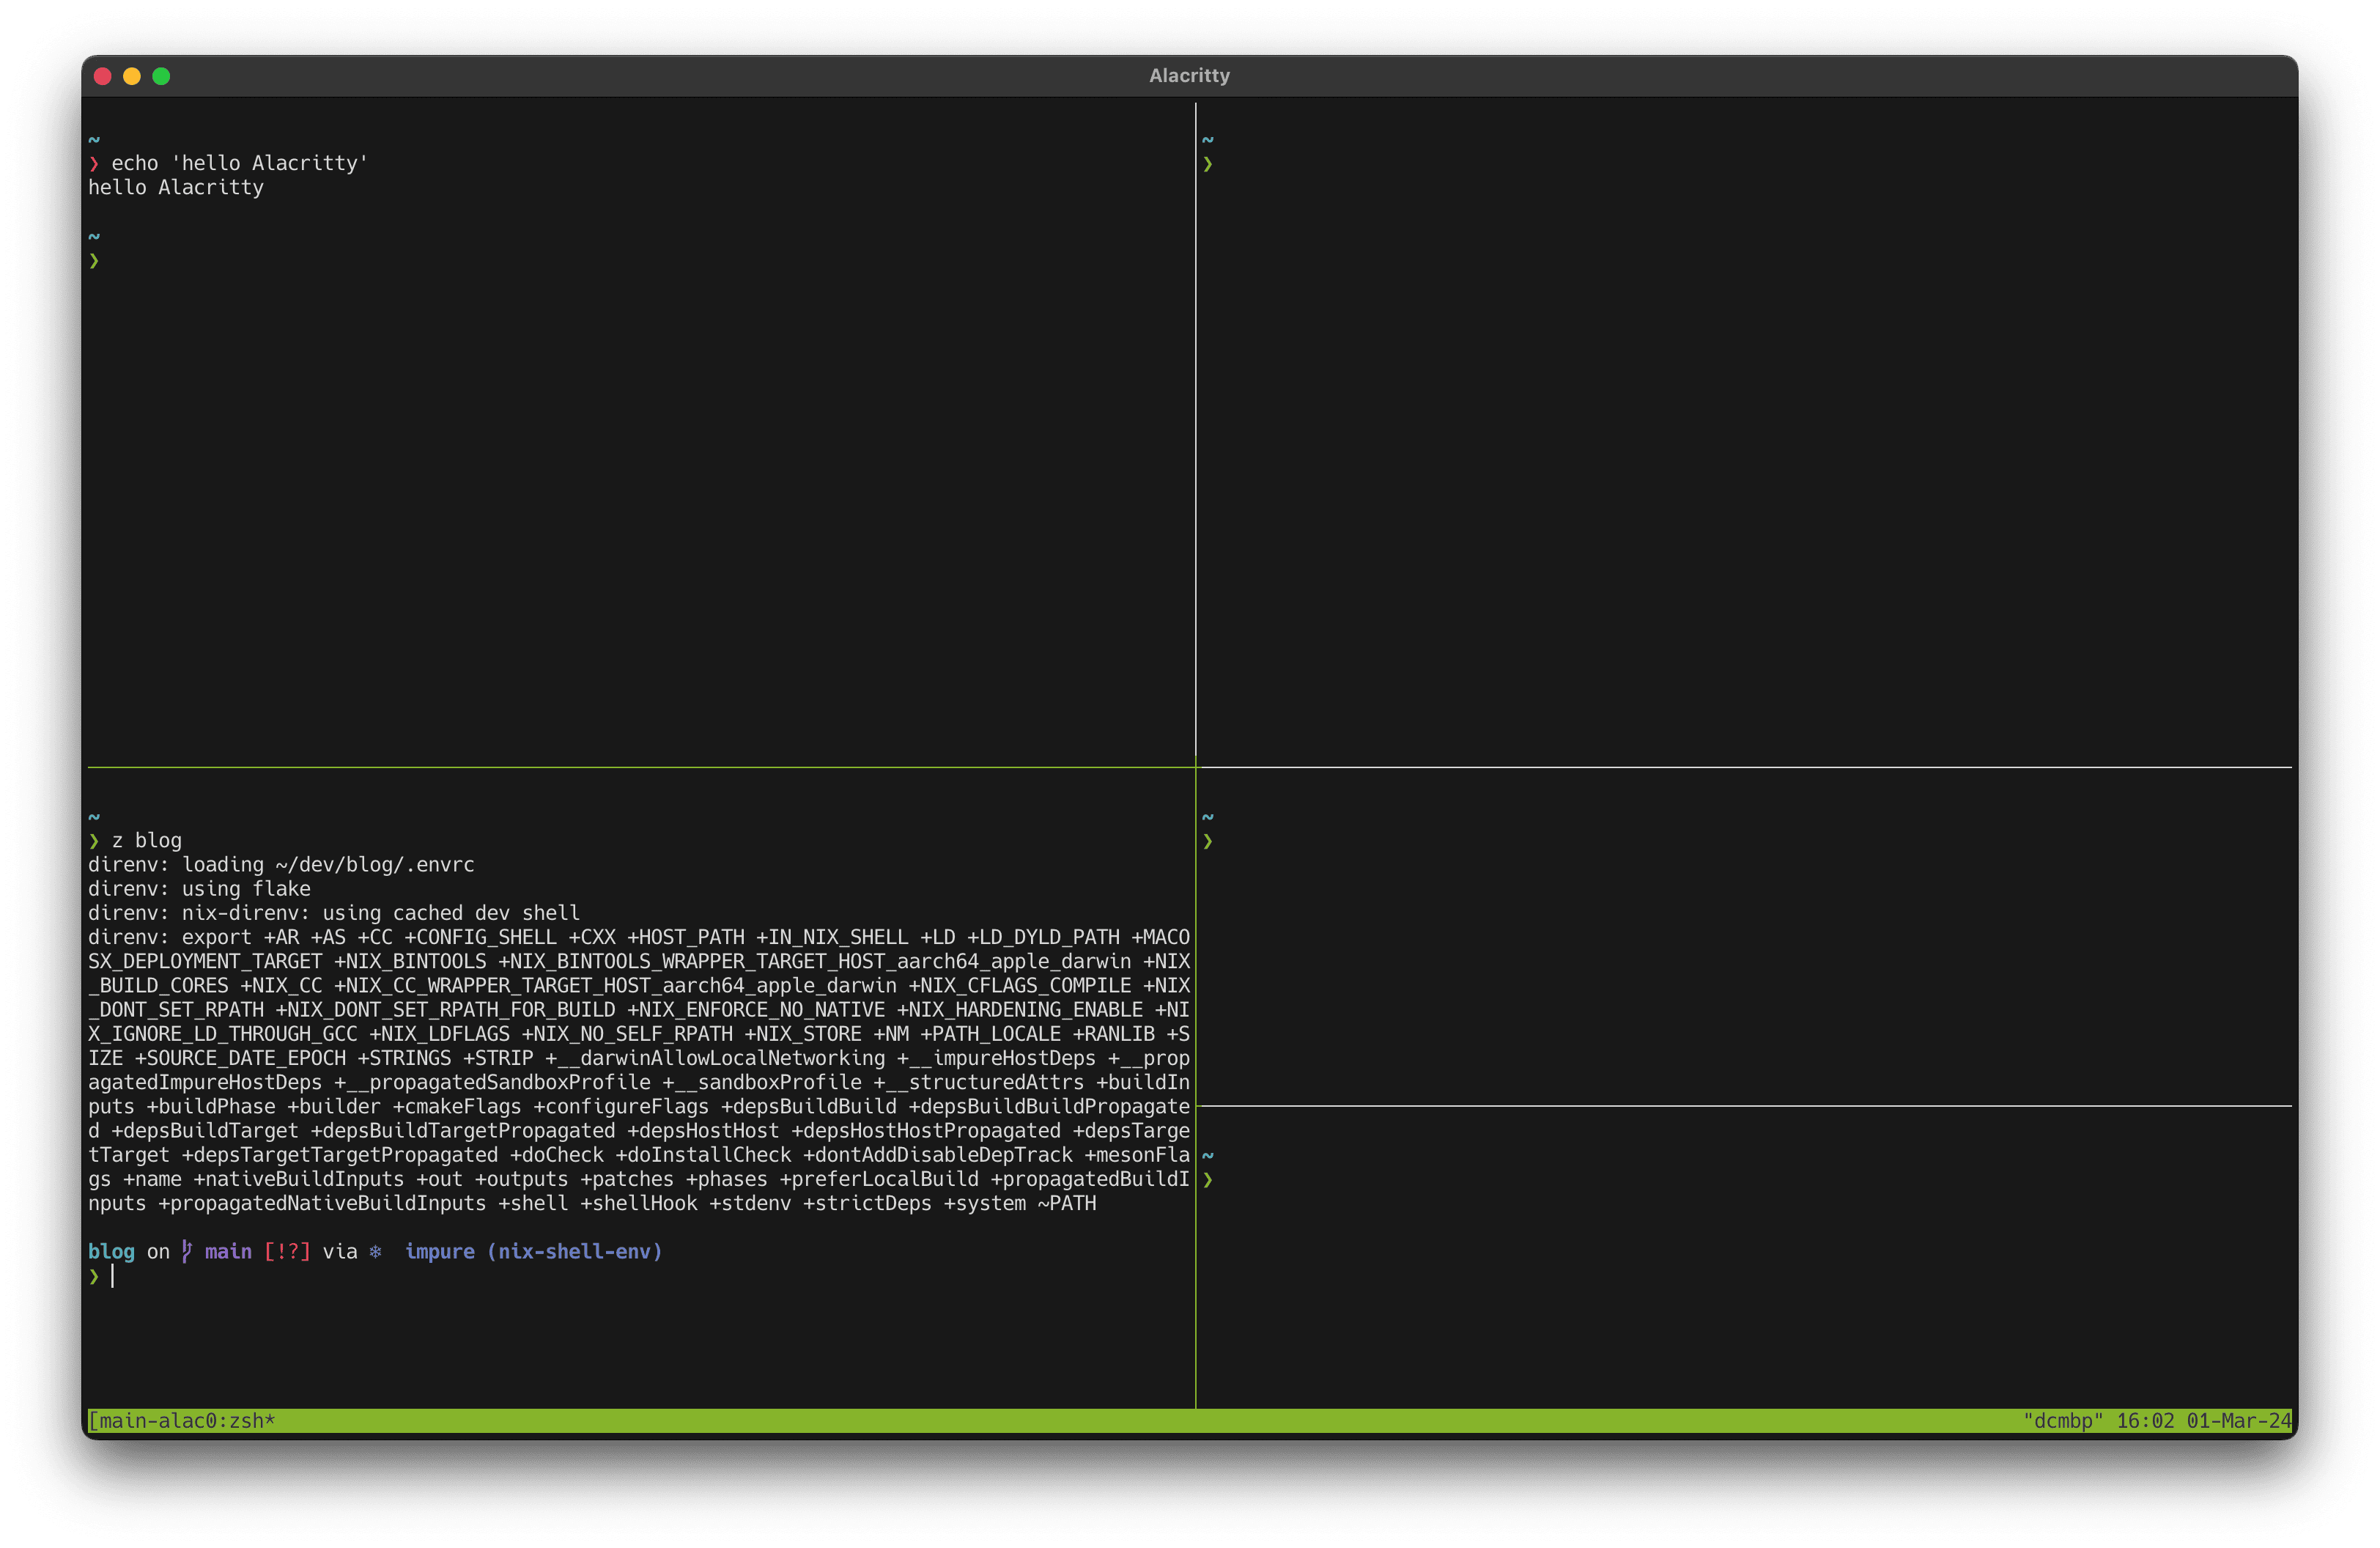Click the +__darwinAllowLocalNetworking variable text
Viewport: 2380px width, 1548px height.
715,1057
